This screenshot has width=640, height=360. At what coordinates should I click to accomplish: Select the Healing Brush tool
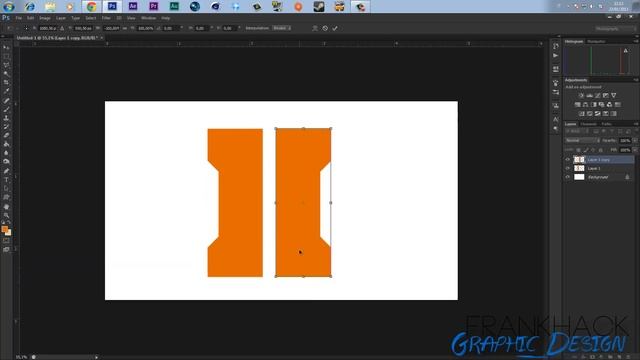coord(6,100)
